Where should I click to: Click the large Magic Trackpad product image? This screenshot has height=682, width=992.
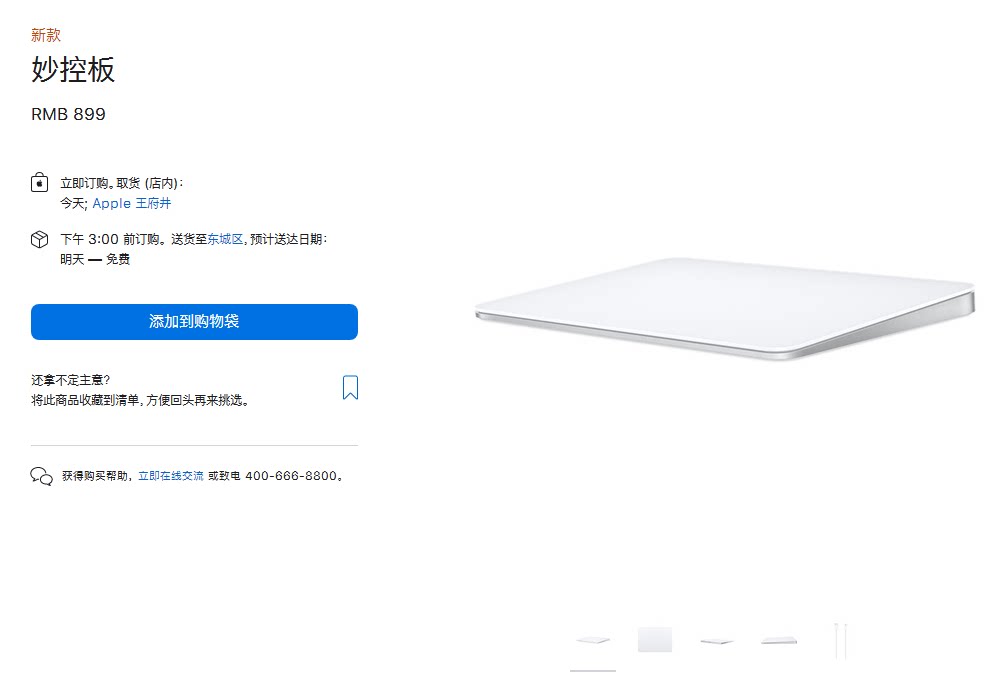725,309
